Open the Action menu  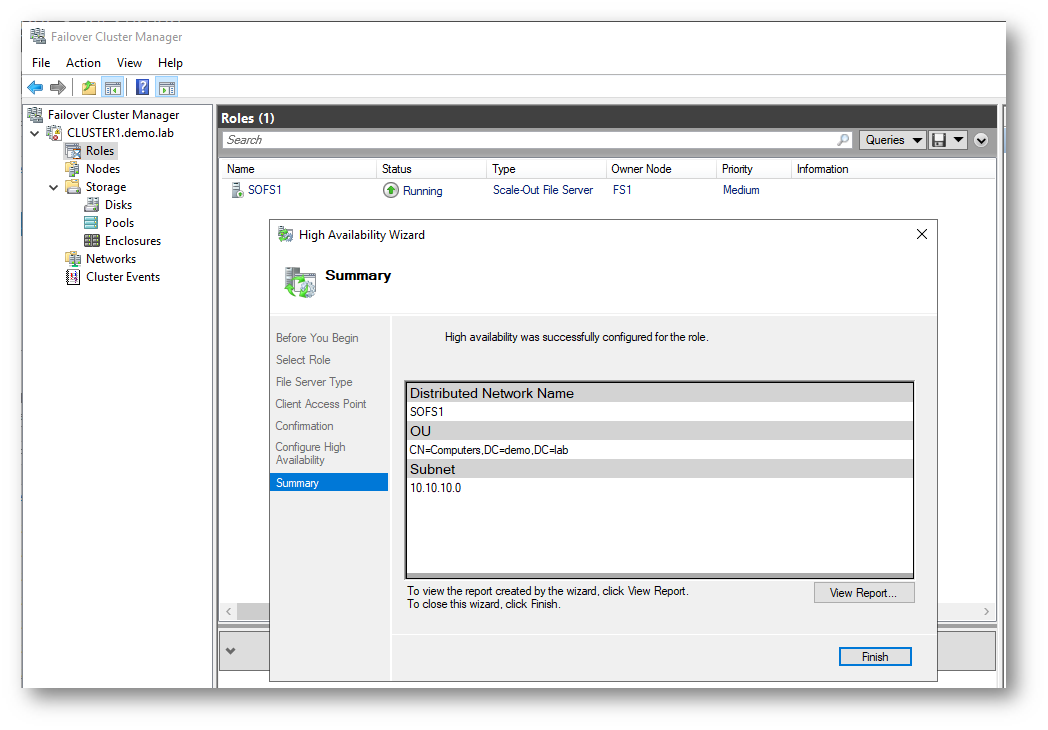coord(83,63)
